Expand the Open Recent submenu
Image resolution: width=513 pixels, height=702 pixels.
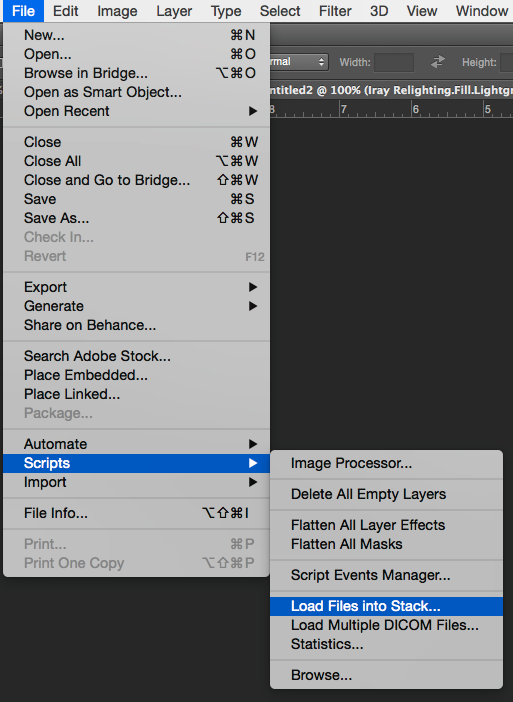click(136, 111)
